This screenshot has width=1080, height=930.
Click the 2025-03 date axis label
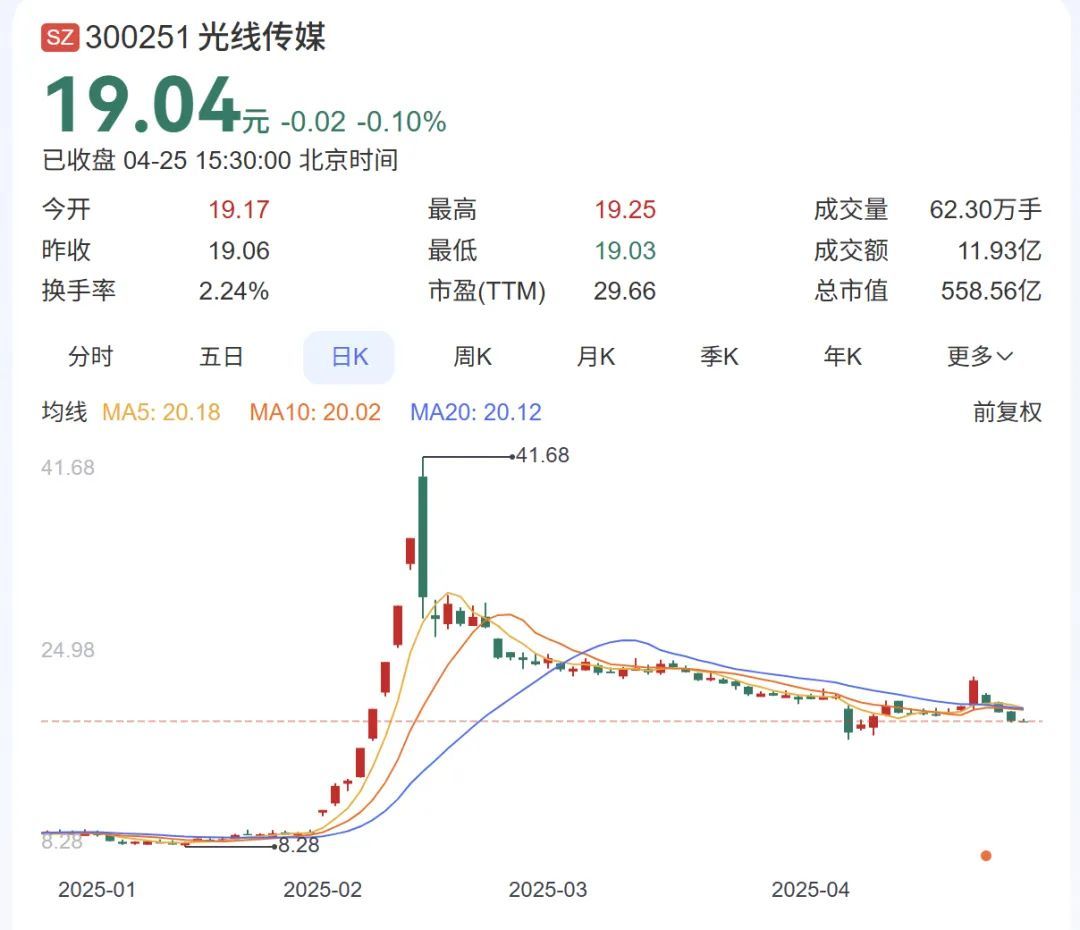pos(548,889)
